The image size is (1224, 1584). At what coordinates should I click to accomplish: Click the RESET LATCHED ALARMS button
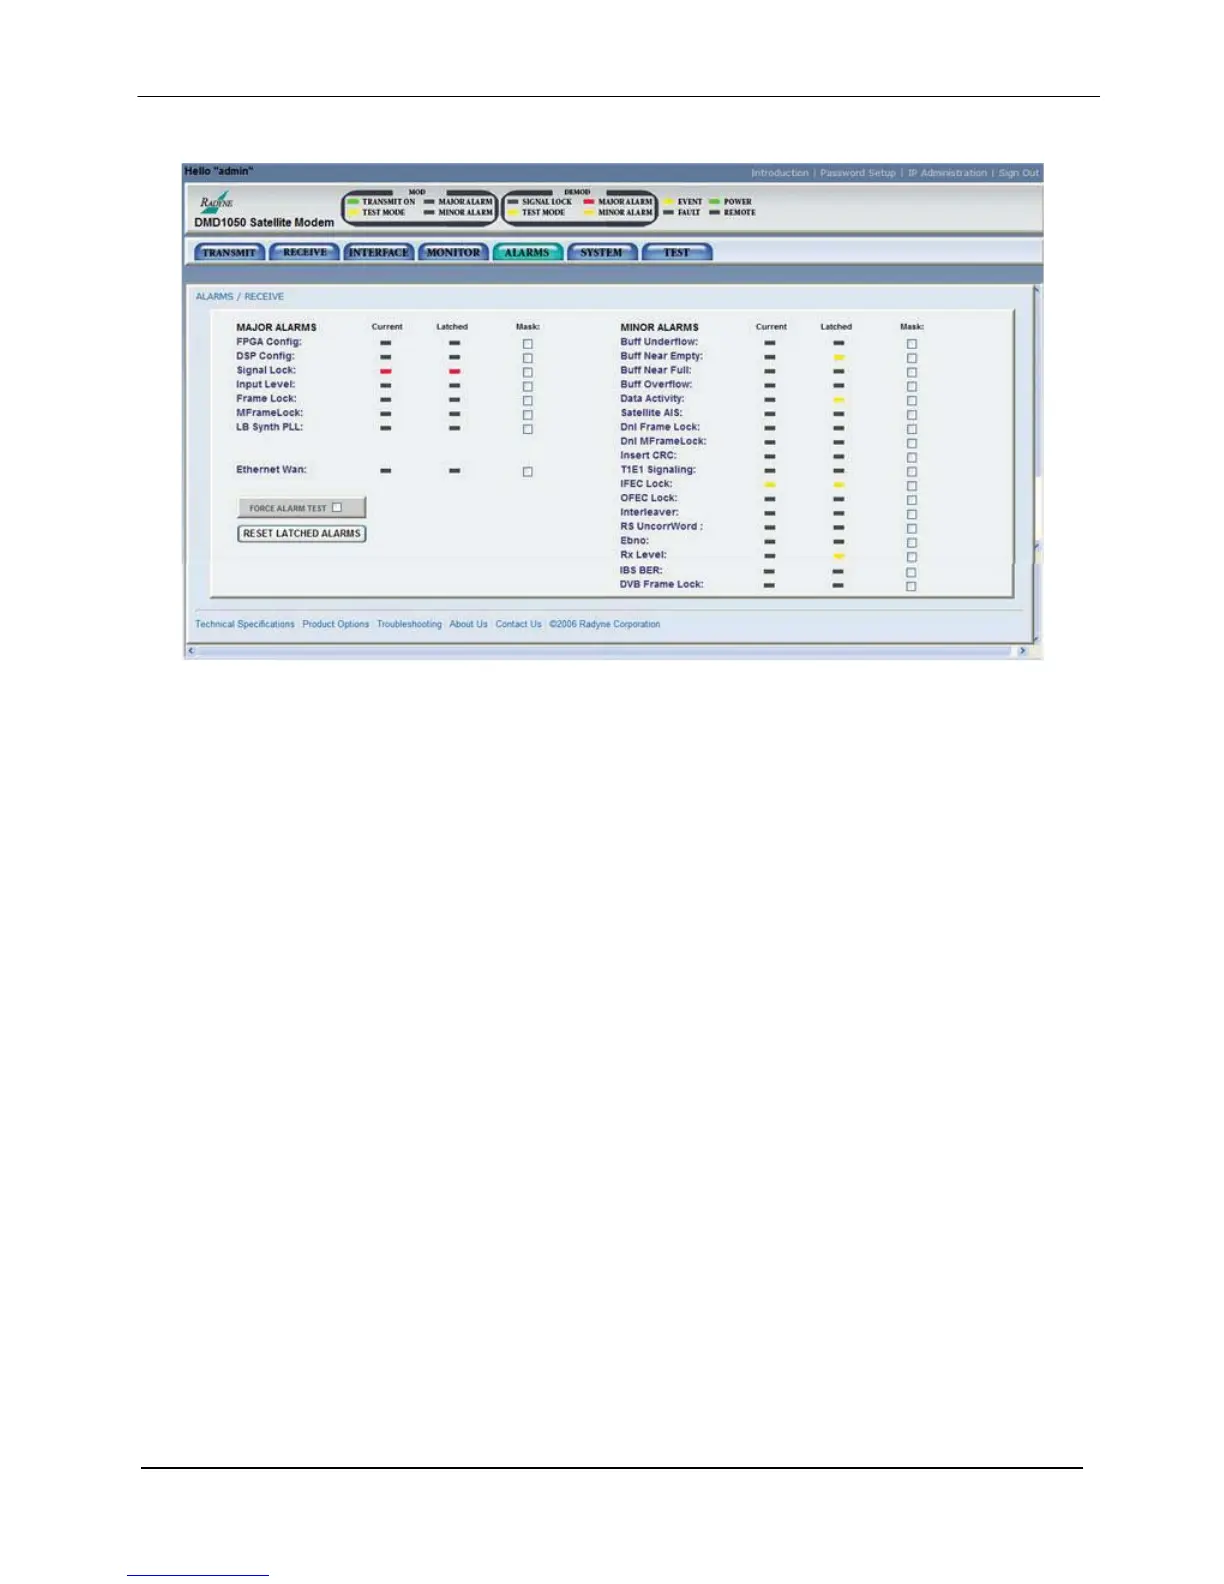coord(302,534)
